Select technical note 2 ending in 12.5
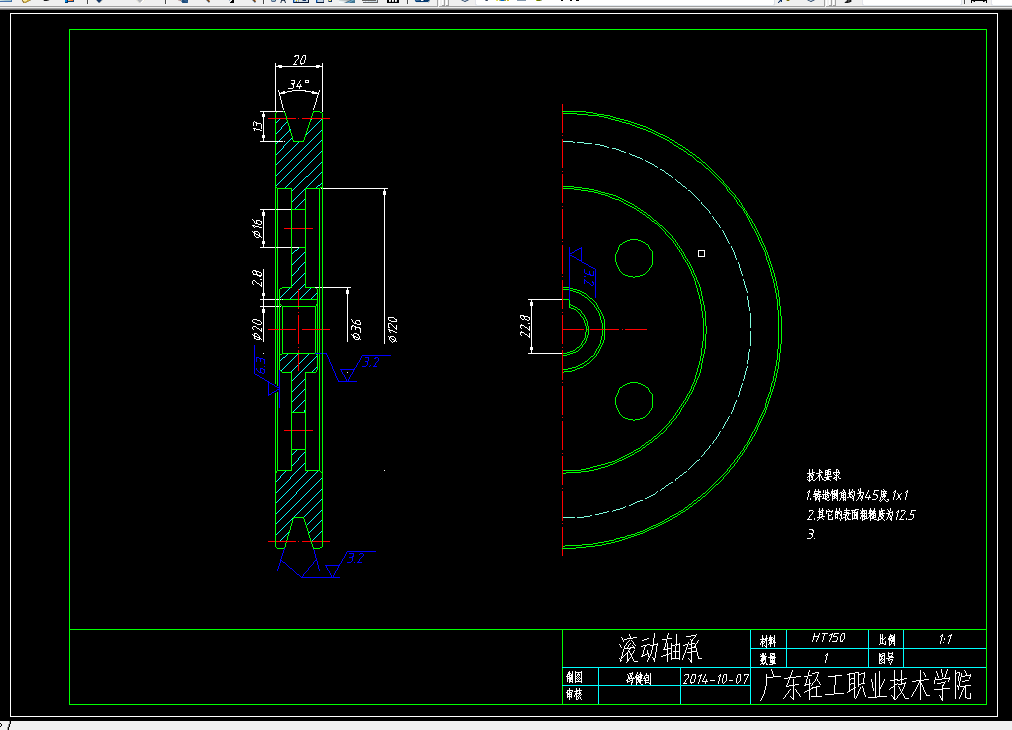This screenshot has width=1012, height=730. coord(860,514)
